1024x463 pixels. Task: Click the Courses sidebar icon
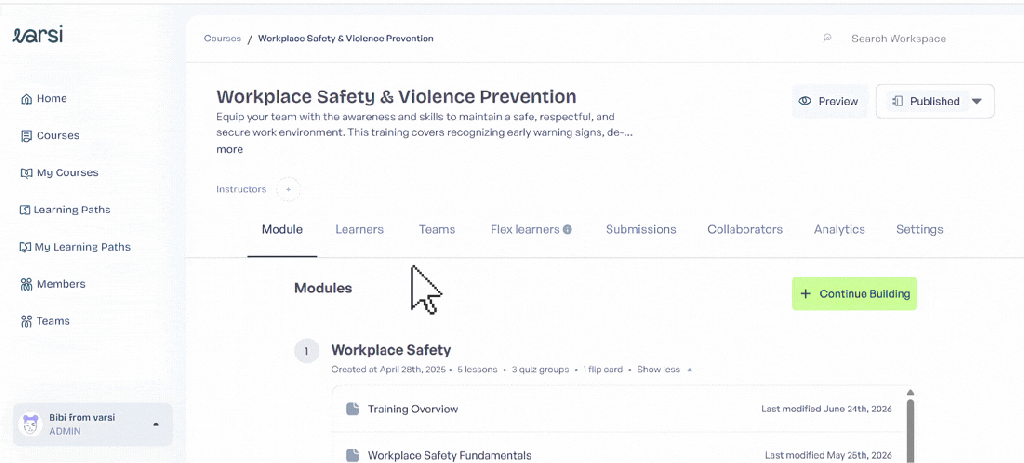click(x=26, y=136)
